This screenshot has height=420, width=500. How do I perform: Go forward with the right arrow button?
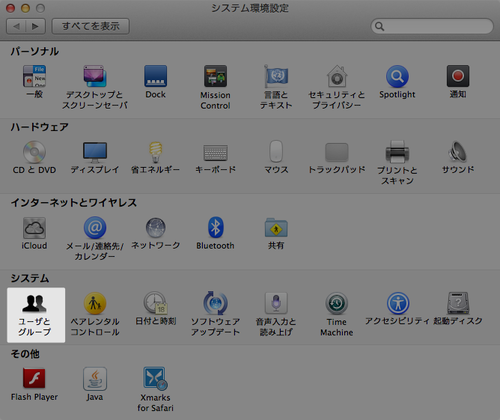tap(36, 26)
